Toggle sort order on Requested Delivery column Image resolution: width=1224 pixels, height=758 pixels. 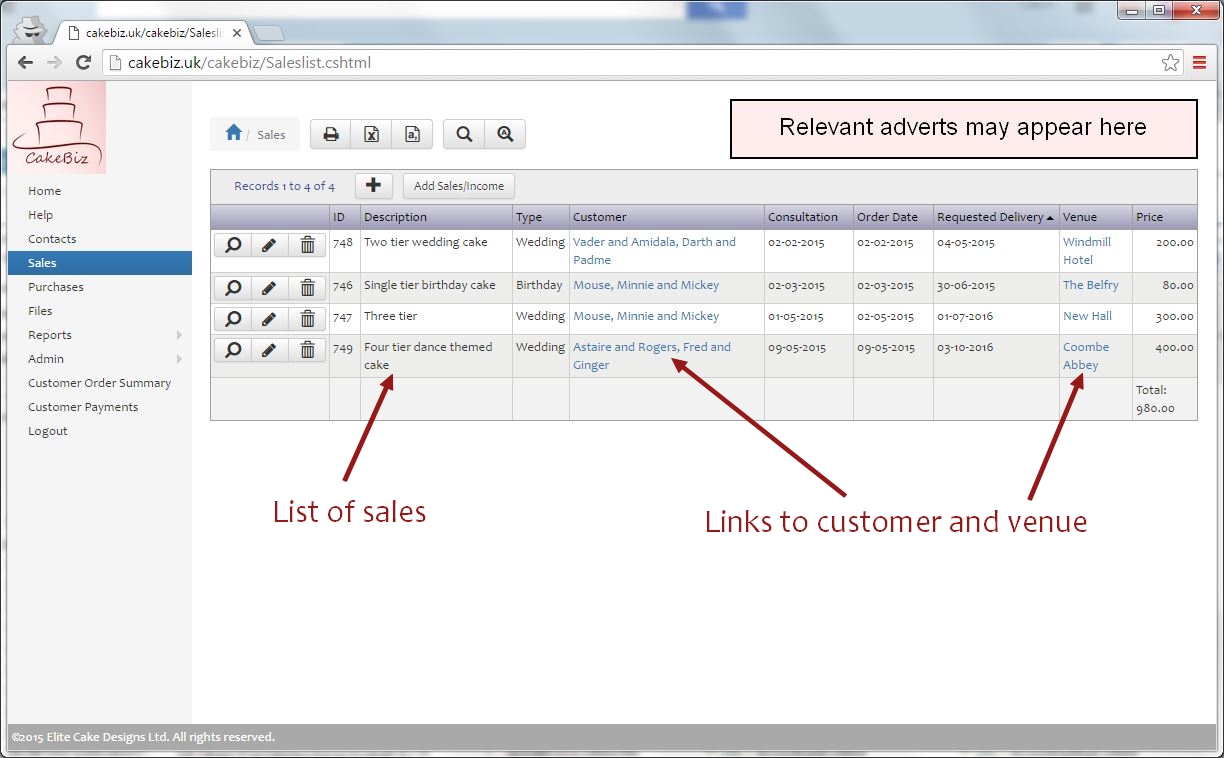(994, 216)
